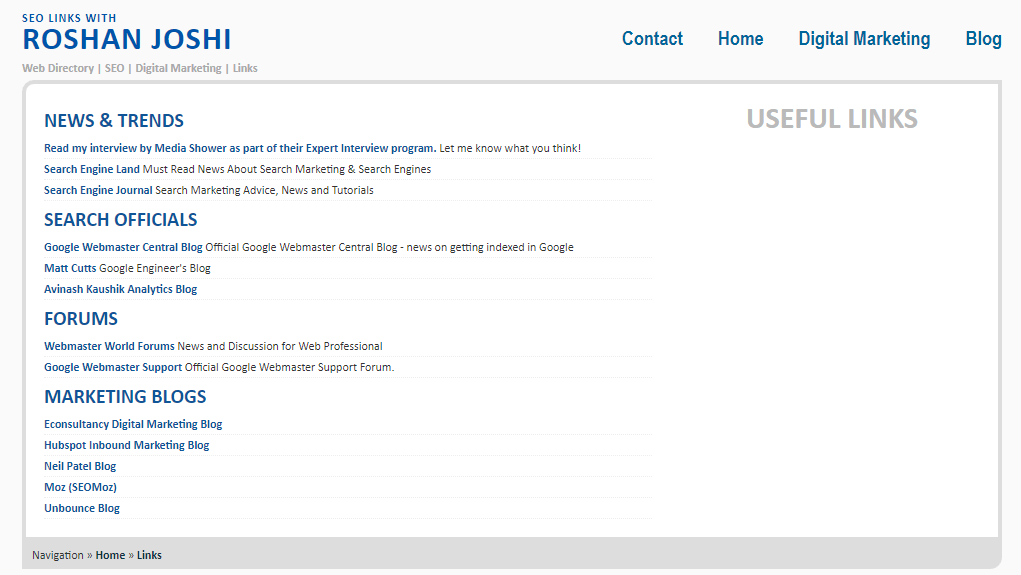1021x575 pixels.
Task: Select the Forums heading
Action: (81, 318)
